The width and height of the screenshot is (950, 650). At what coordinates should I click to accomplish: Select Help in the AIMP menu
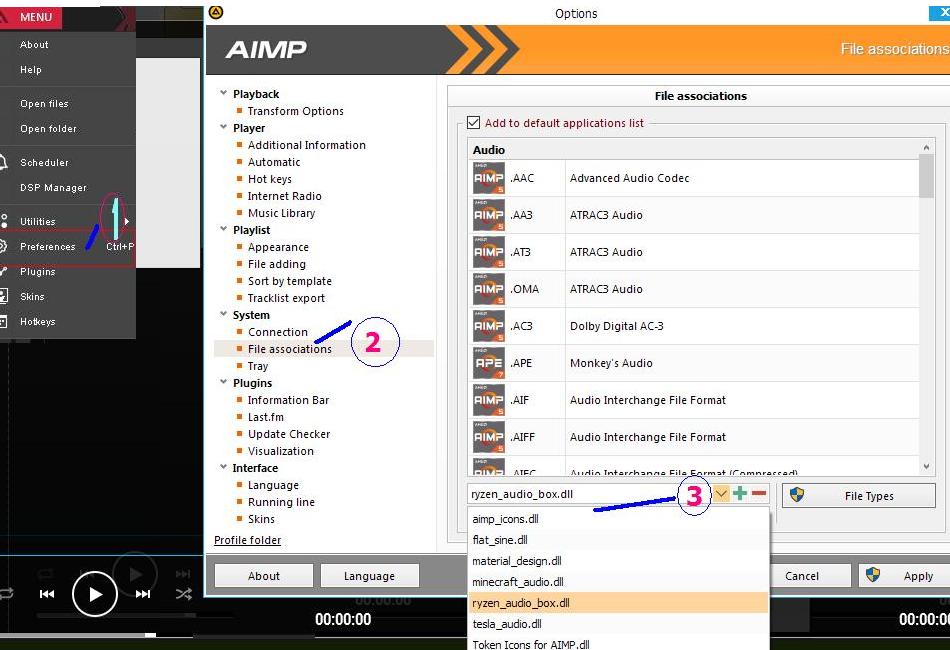click(x=31, y=70)
